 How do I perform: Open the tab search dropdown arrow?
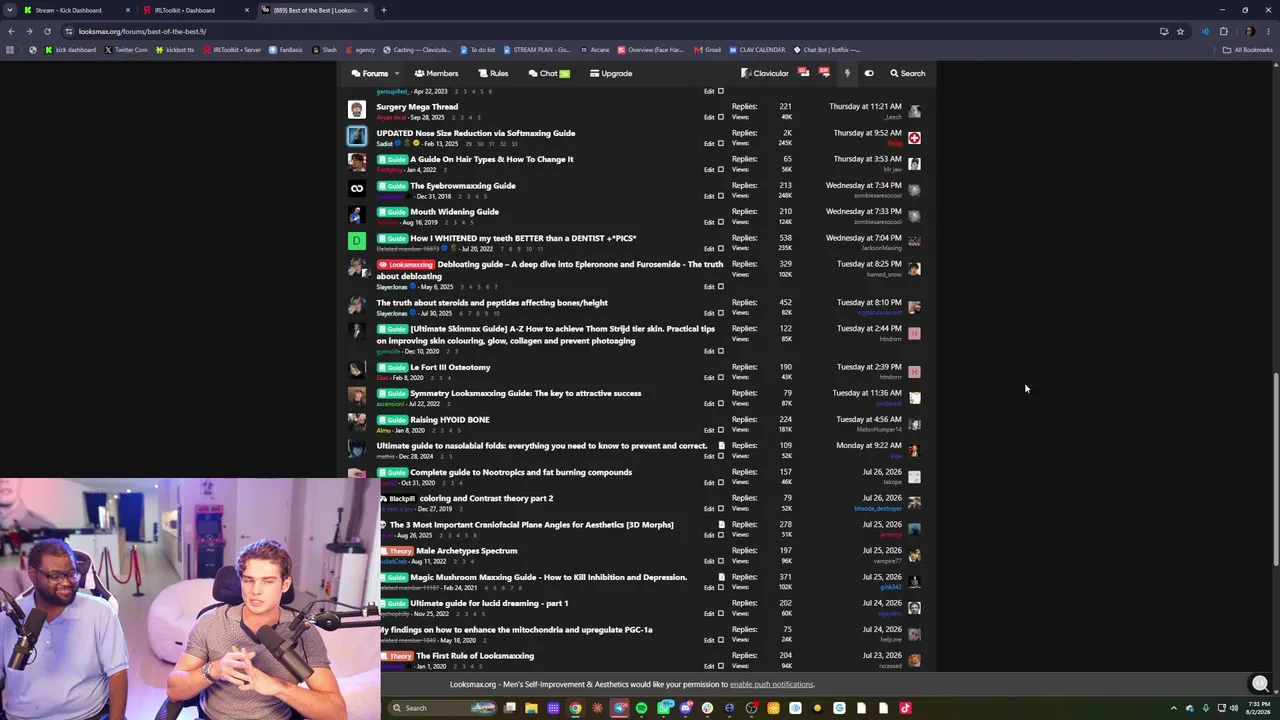click(10, 10)
